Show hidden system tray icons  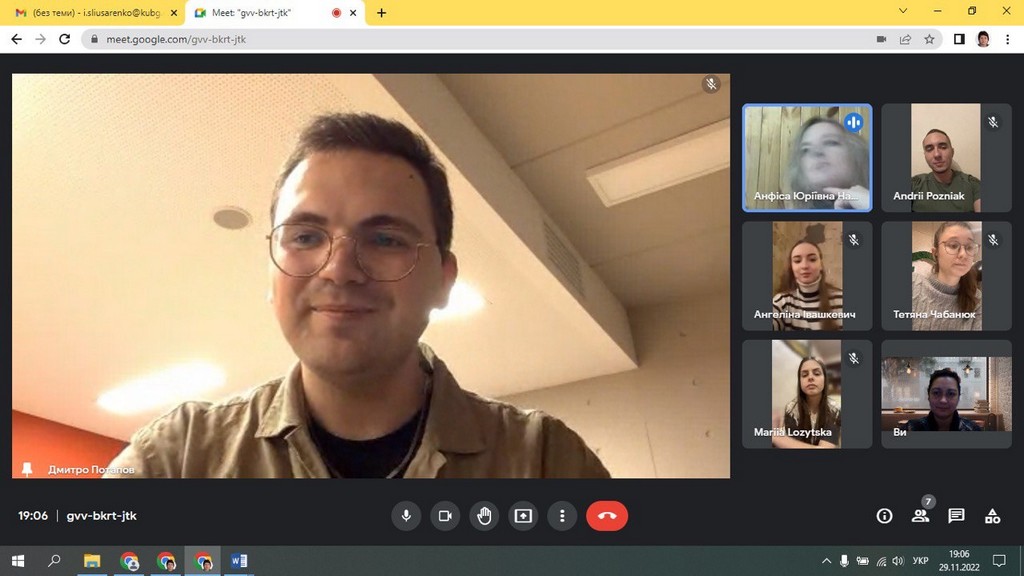coord(826,561)
